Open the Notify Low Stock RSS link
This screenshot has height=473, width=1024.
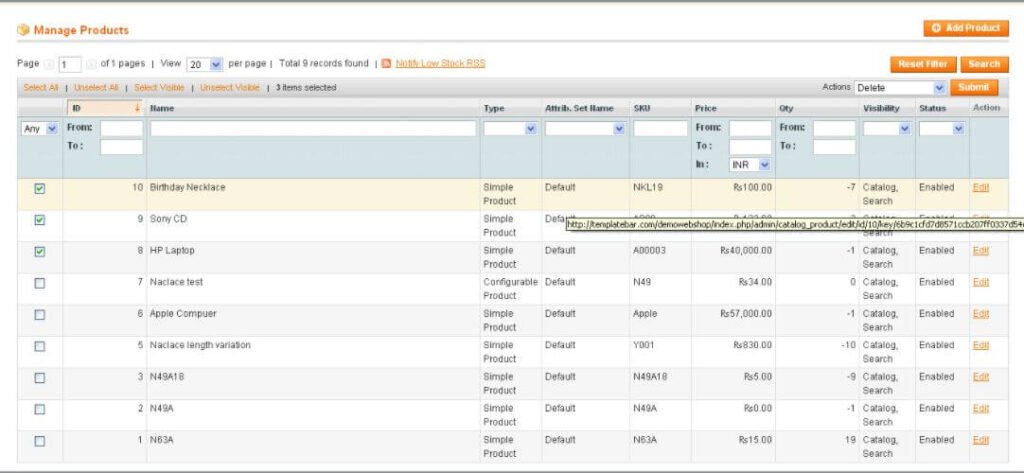[440, 63]
